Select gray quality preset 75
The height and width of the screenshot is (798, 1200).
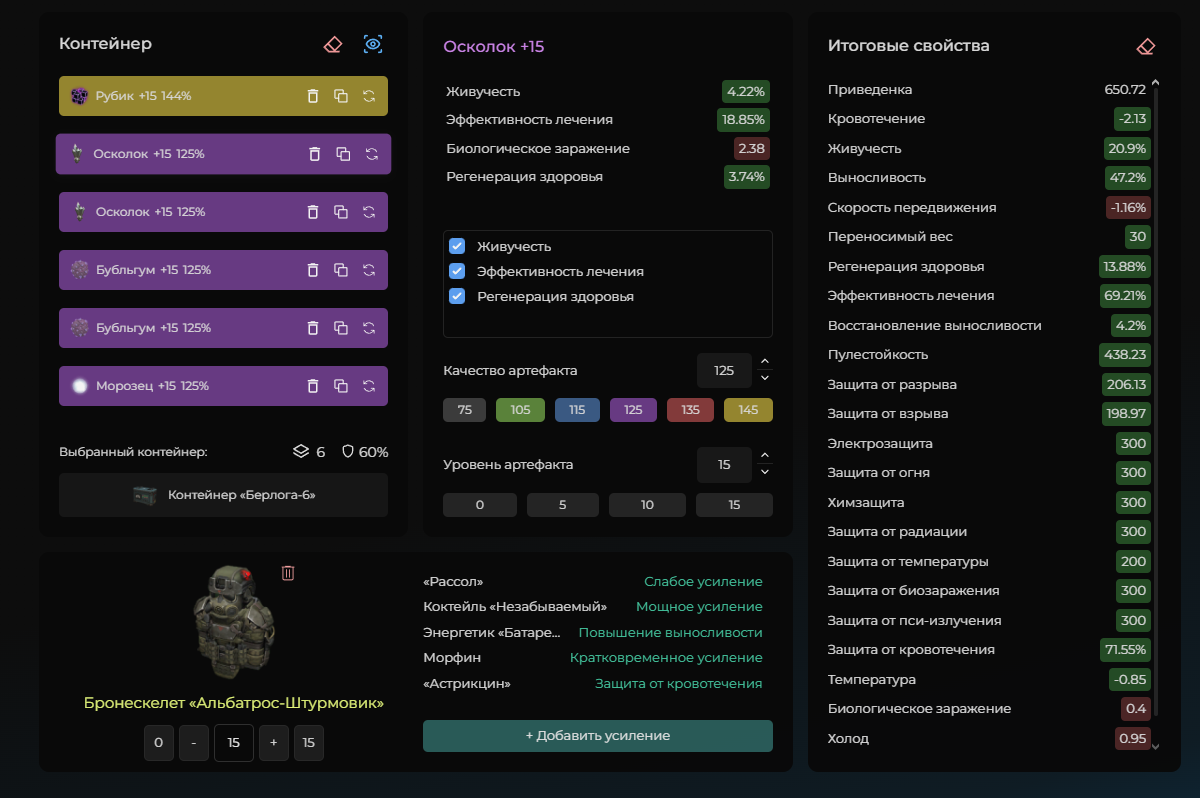(x=464, y=410)
